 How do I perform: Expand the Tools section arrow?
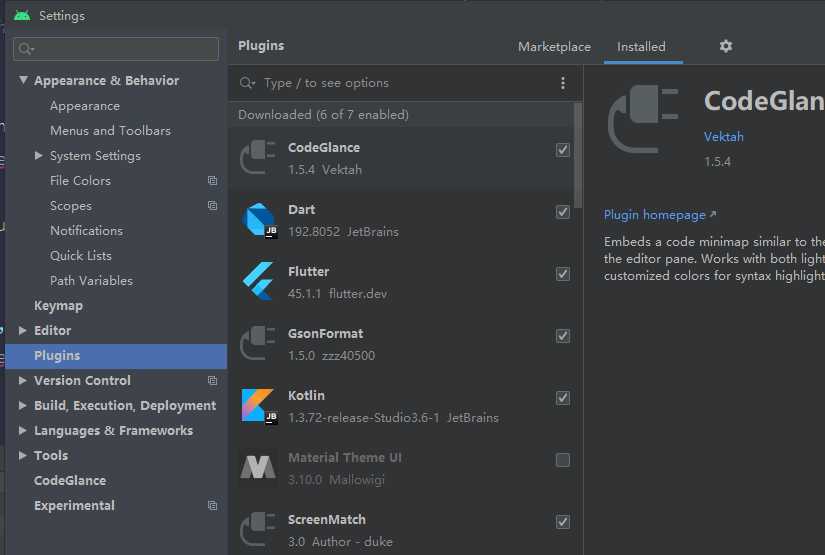23,456
